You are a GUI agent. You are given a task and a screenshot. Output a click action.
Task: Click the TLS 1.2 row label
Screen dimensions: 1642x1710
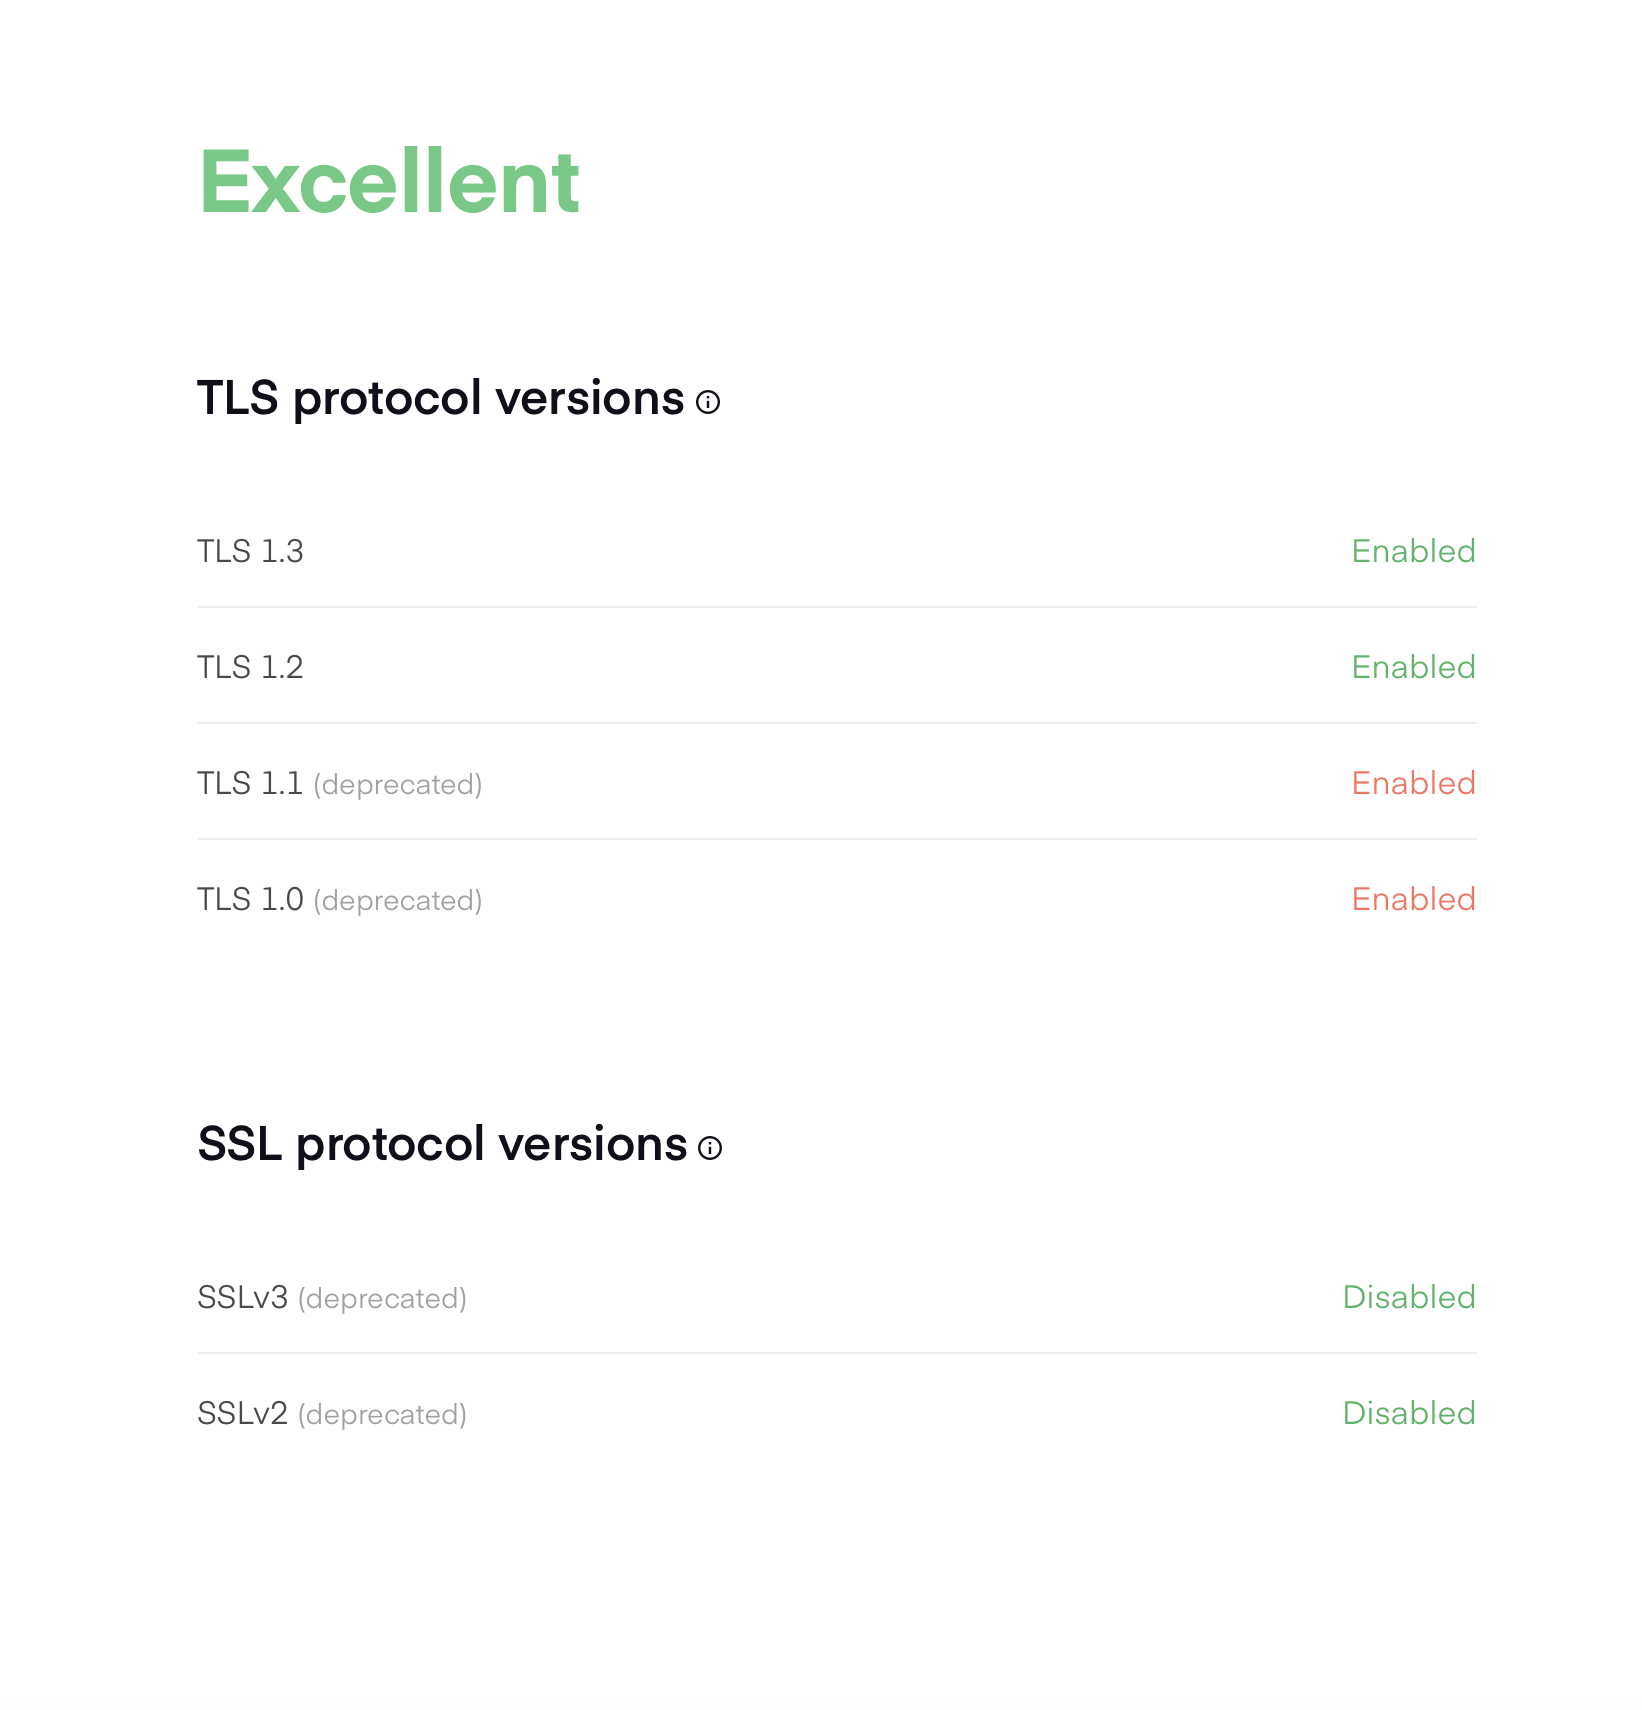(250, 667)
